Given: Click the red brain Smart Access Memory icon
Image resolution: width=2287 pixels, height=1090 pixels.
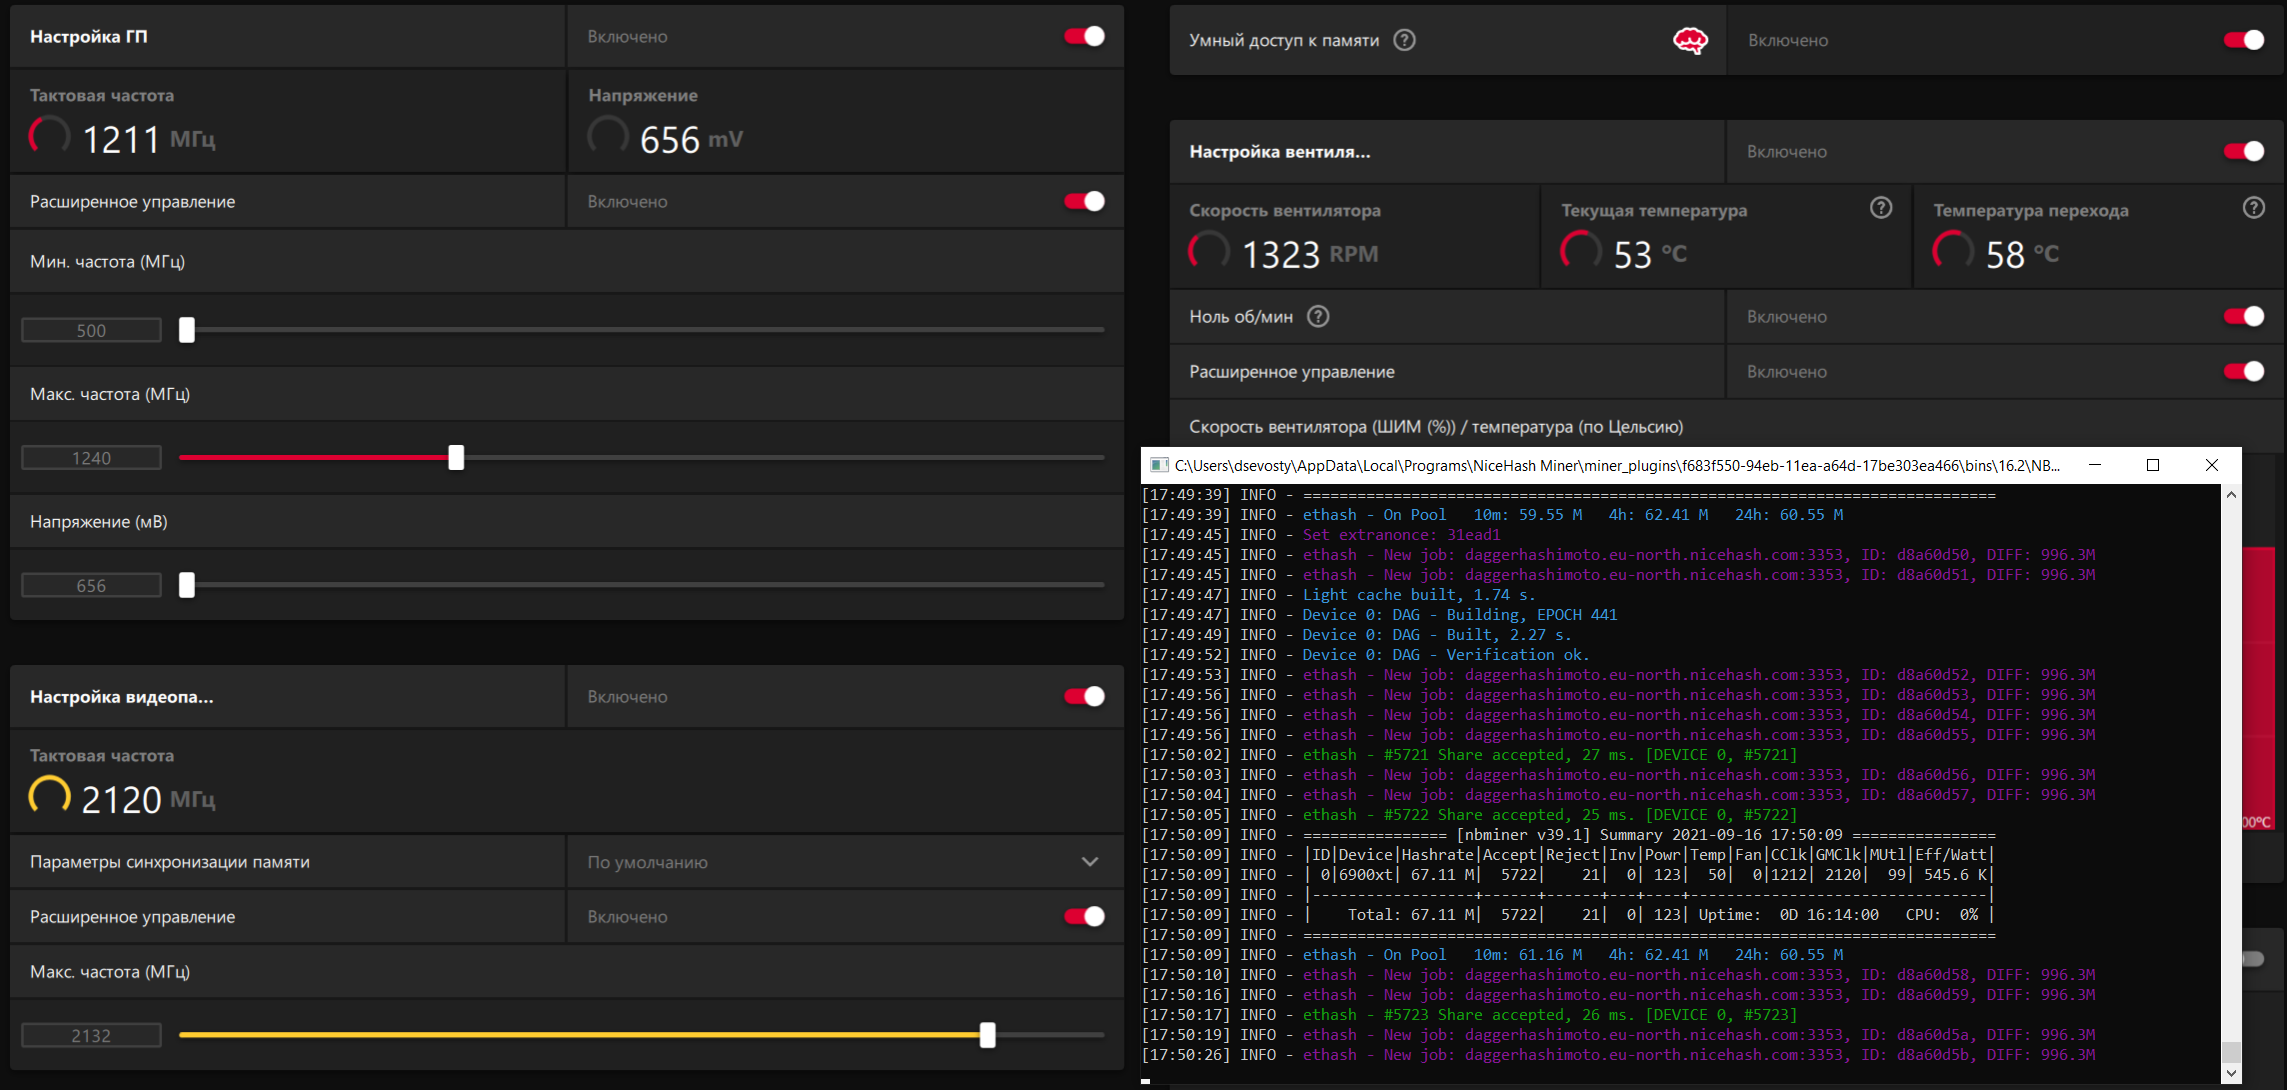Looking at the screenshot, I should point(1690,41).
